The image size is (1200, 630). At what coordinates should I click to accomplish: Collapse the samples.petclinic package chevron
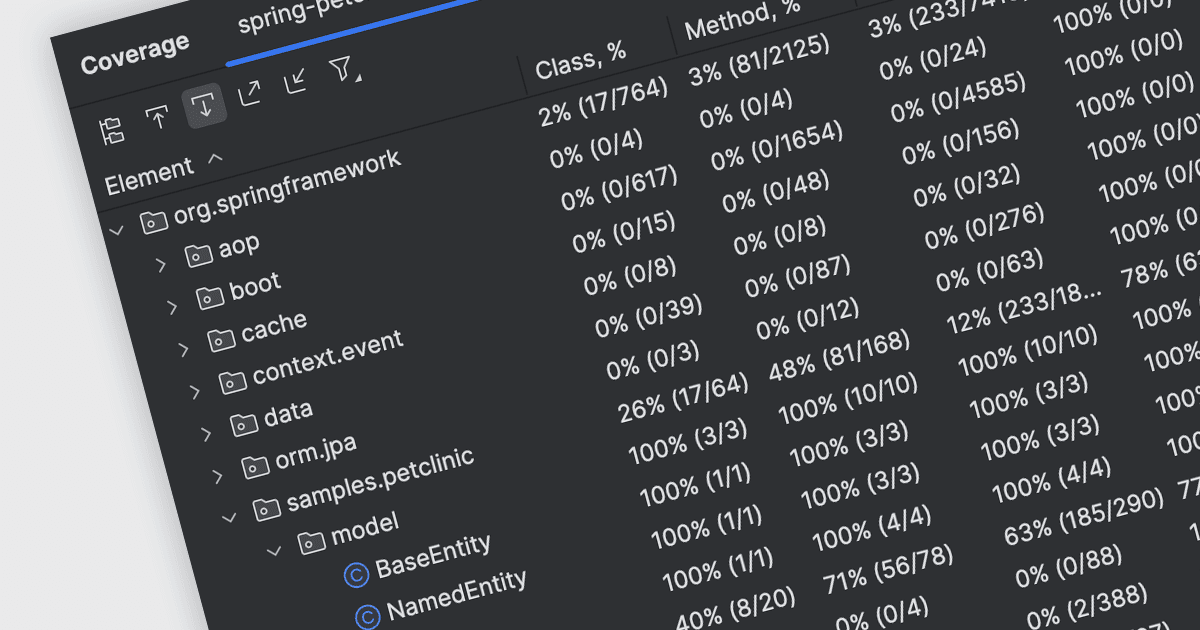coord(228,519)
